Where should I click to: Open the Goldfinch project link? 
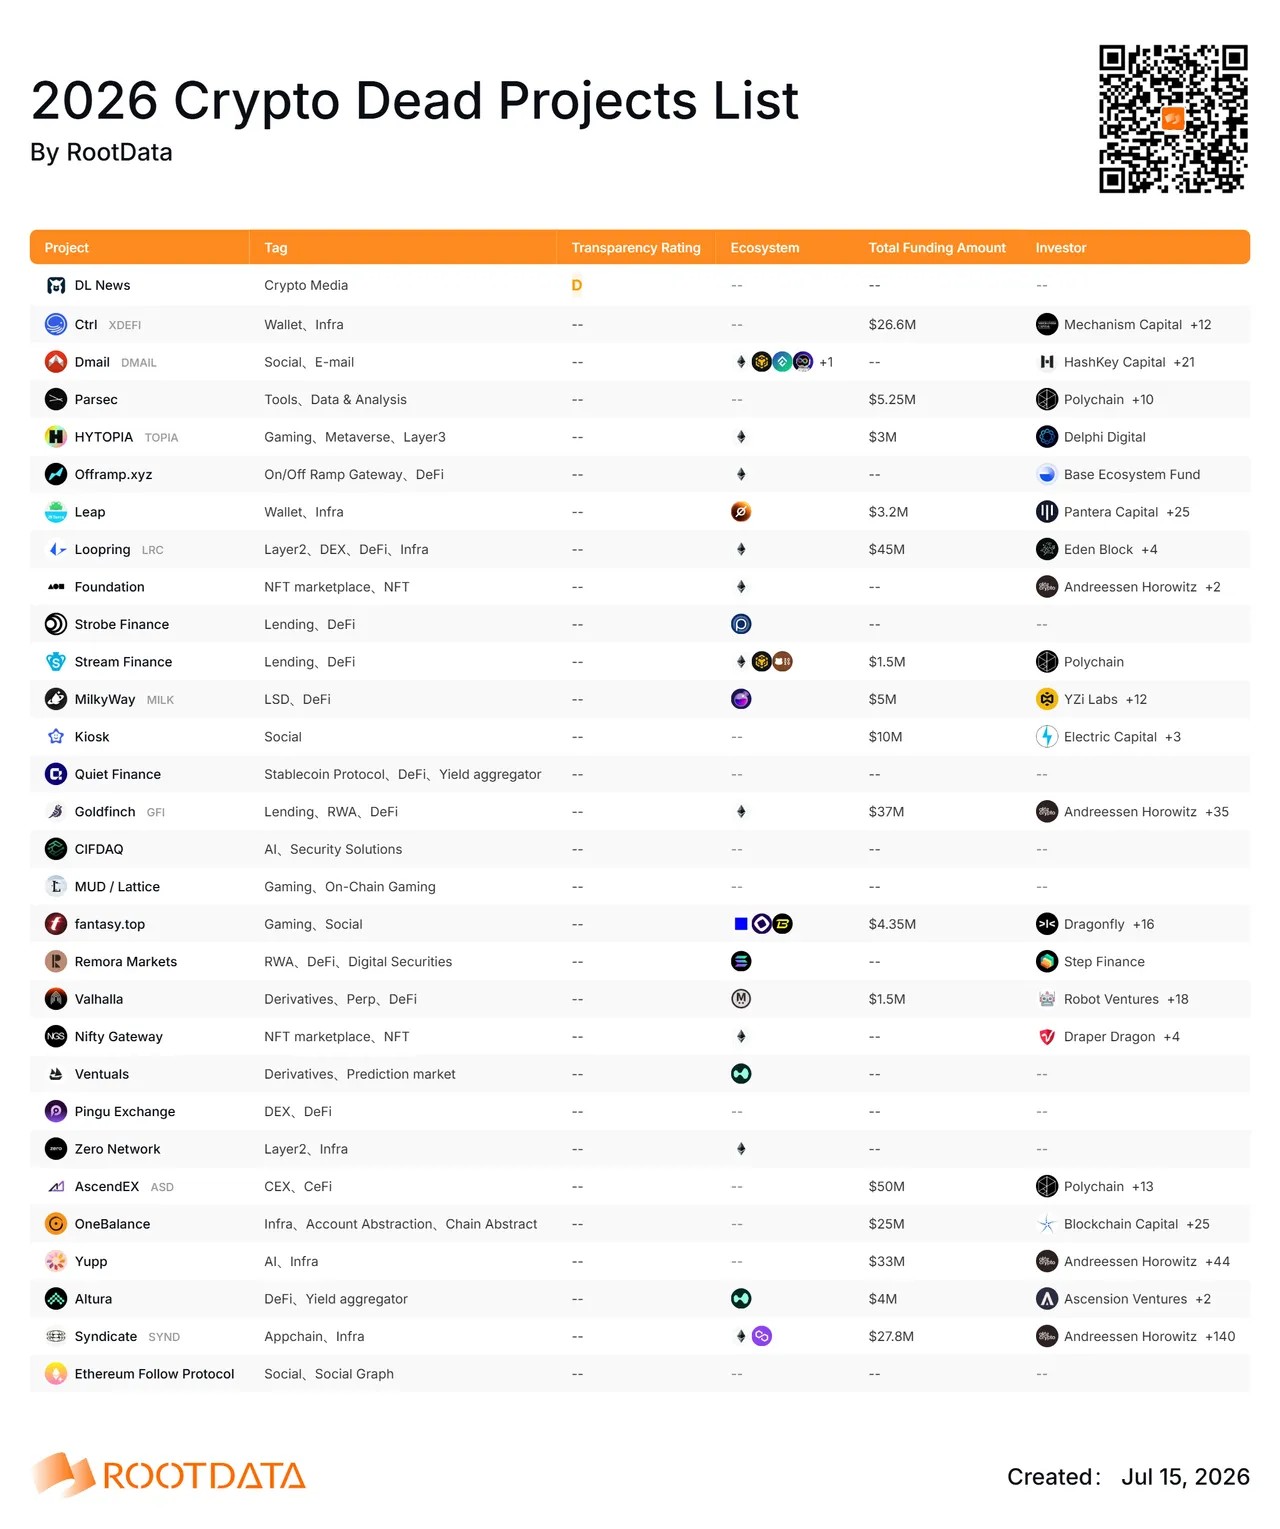[x=105, y=812]
